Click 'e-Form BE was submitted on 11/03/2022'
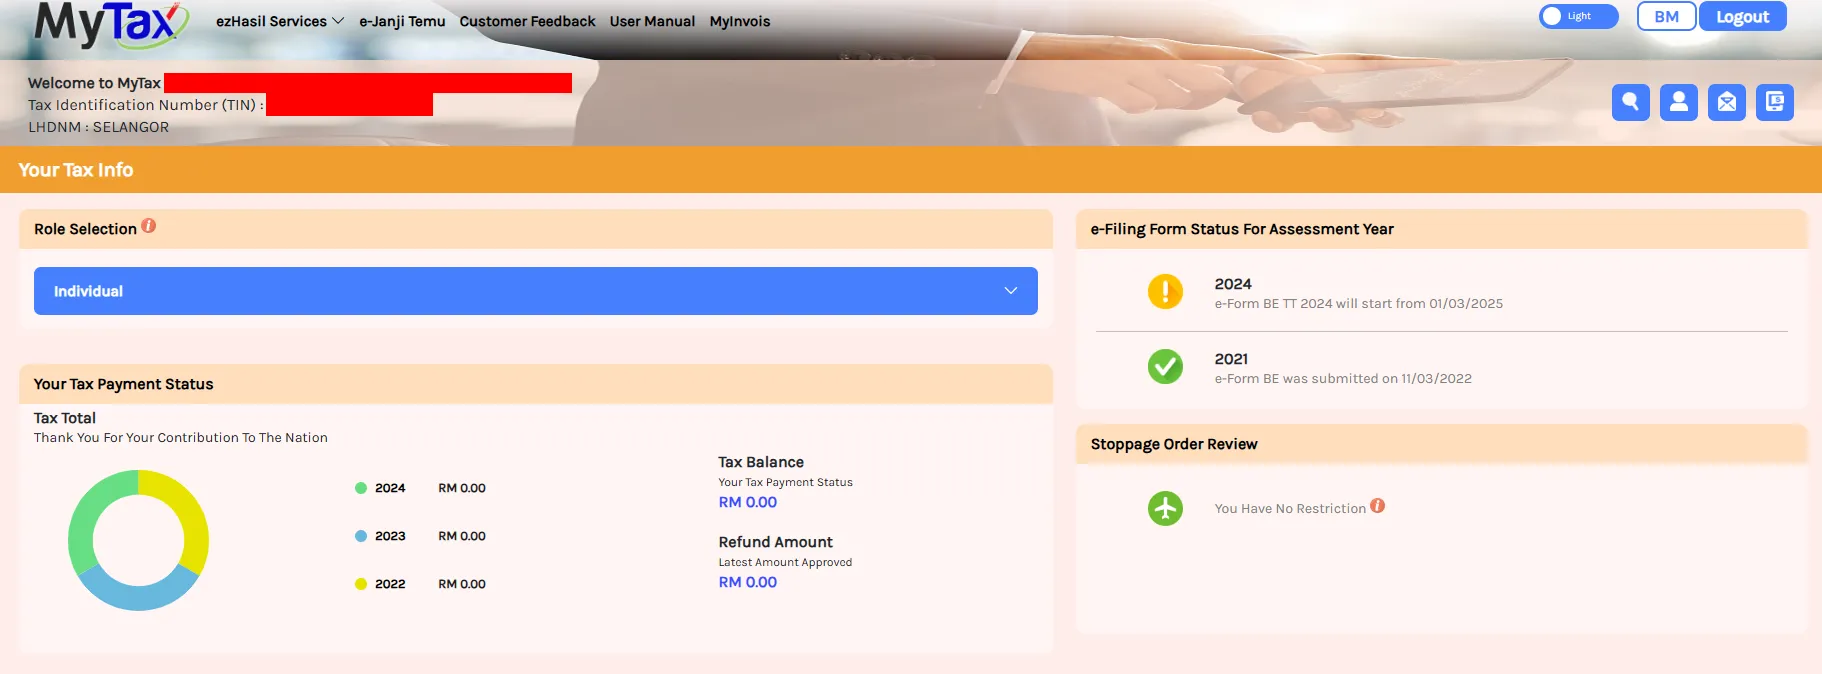Viewport: 1822px width, 674px height. pos(1343,378)
